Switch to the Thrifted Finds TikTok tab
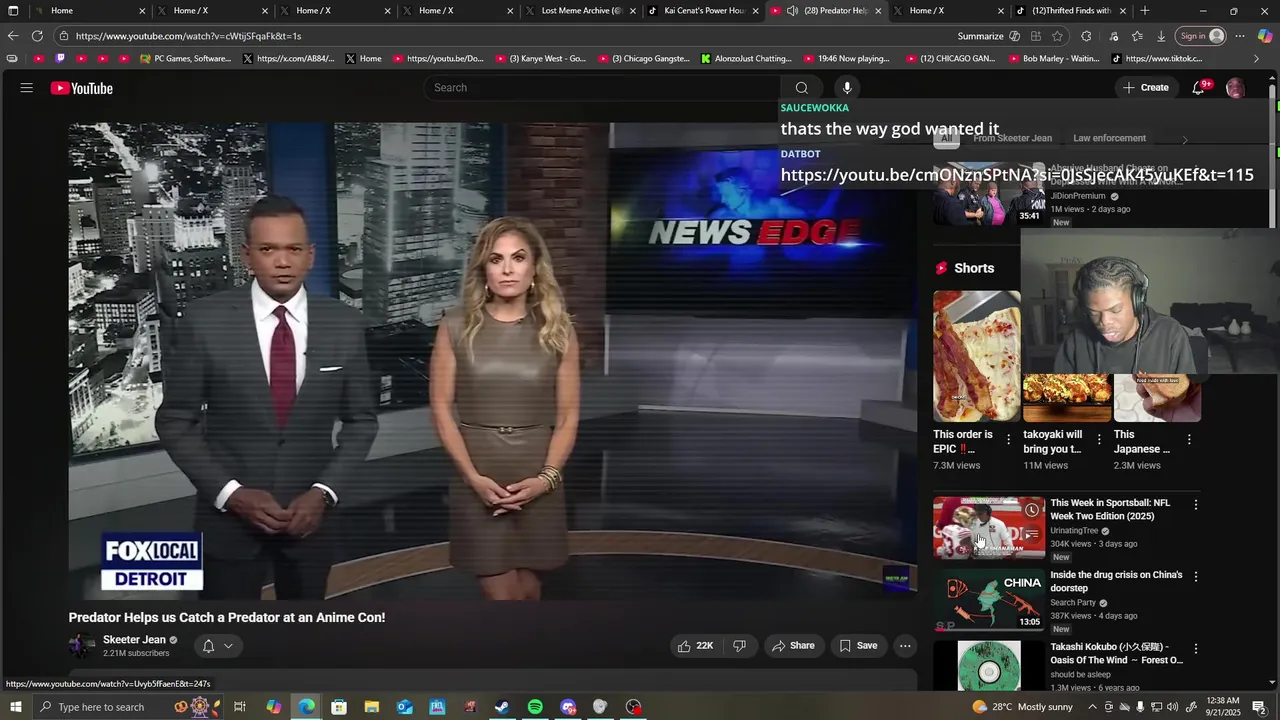Image resolution: width=1280 pixels, height=720 pixels. [x=1070, y=11]
